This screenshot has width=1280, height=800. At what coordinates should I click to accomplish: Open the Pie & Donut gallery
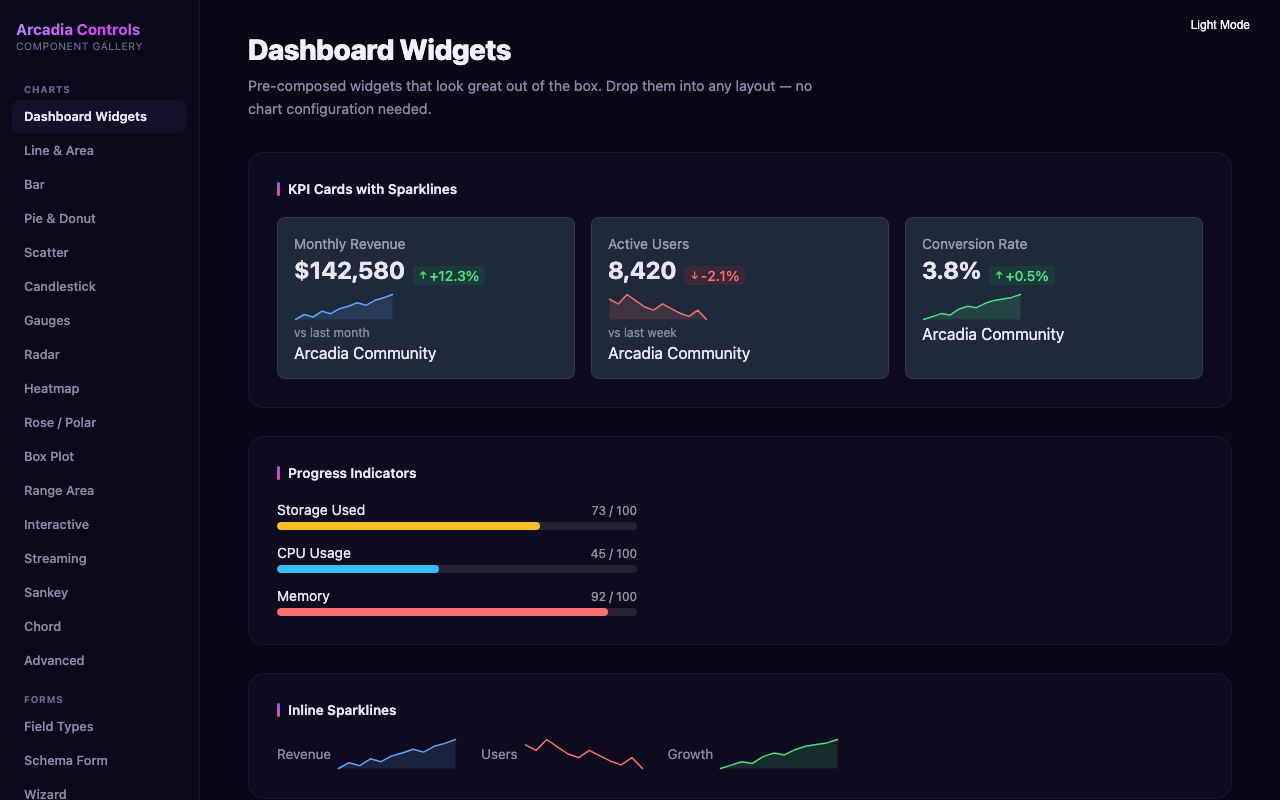pos(59,218)
